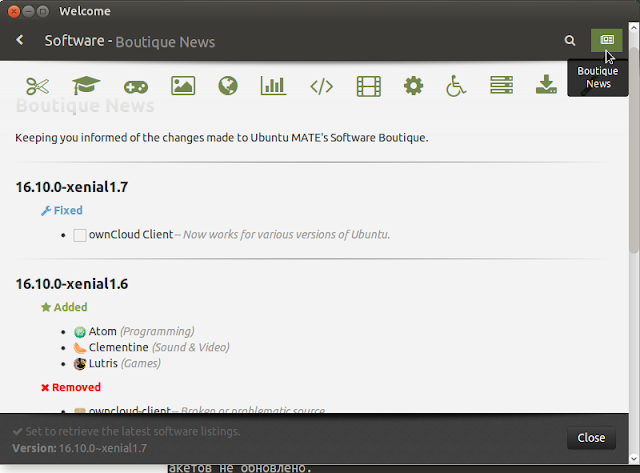
Task: Open the download tray category icon
Action: tap(546, 84)
